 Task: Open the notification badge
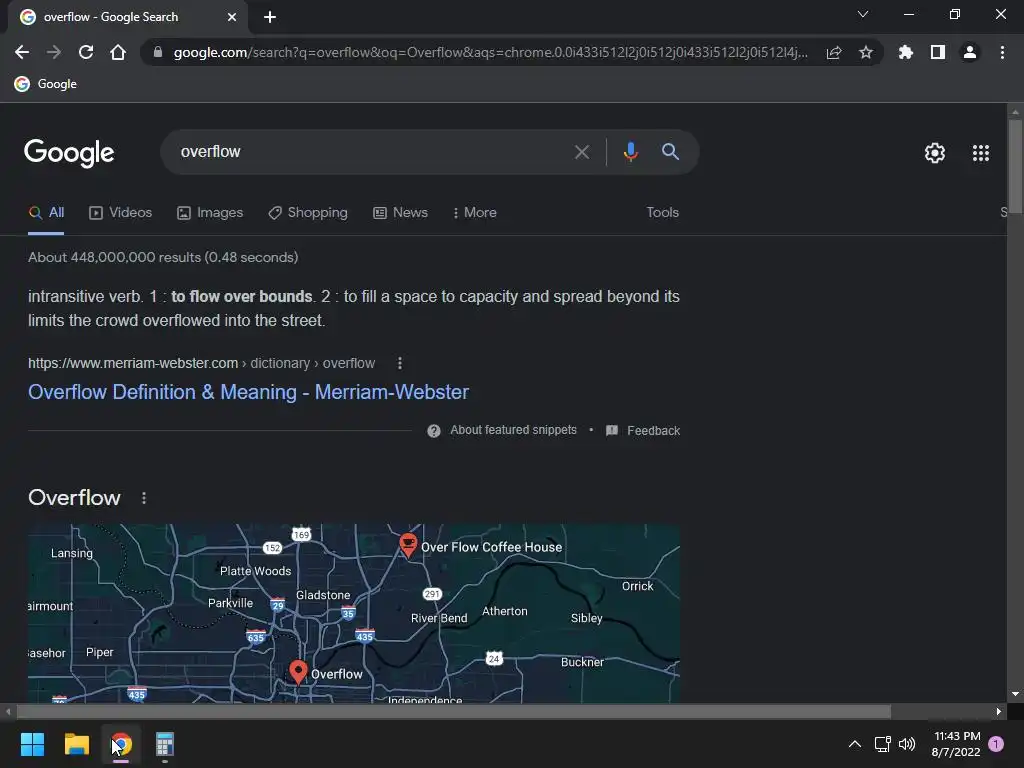[x=996, y=744]
